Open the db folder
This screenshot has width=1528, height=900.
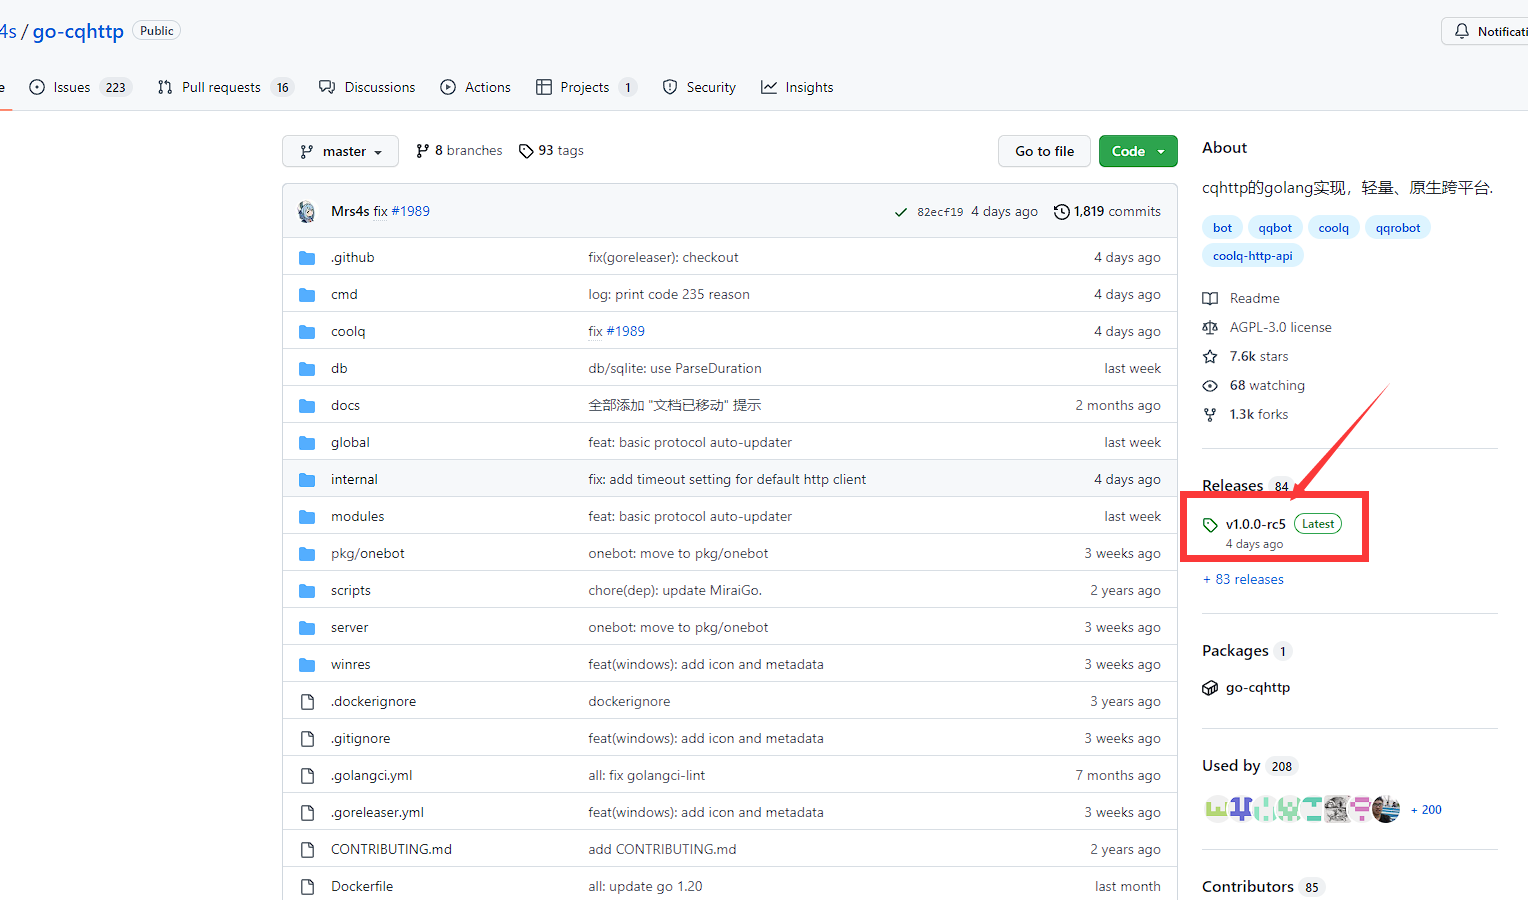click(x=339, y=368)
